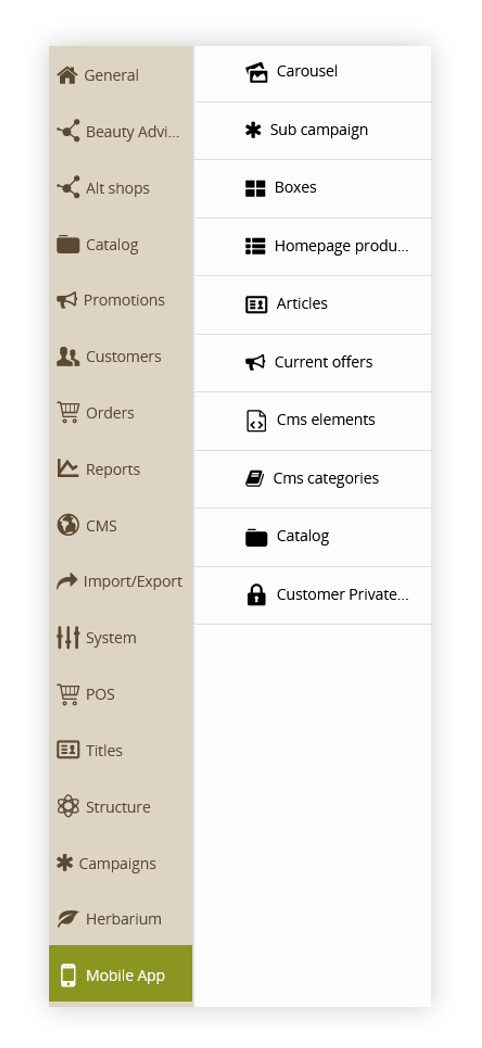
Task: Select the Mobile App menu item
Action: (120, 974)
